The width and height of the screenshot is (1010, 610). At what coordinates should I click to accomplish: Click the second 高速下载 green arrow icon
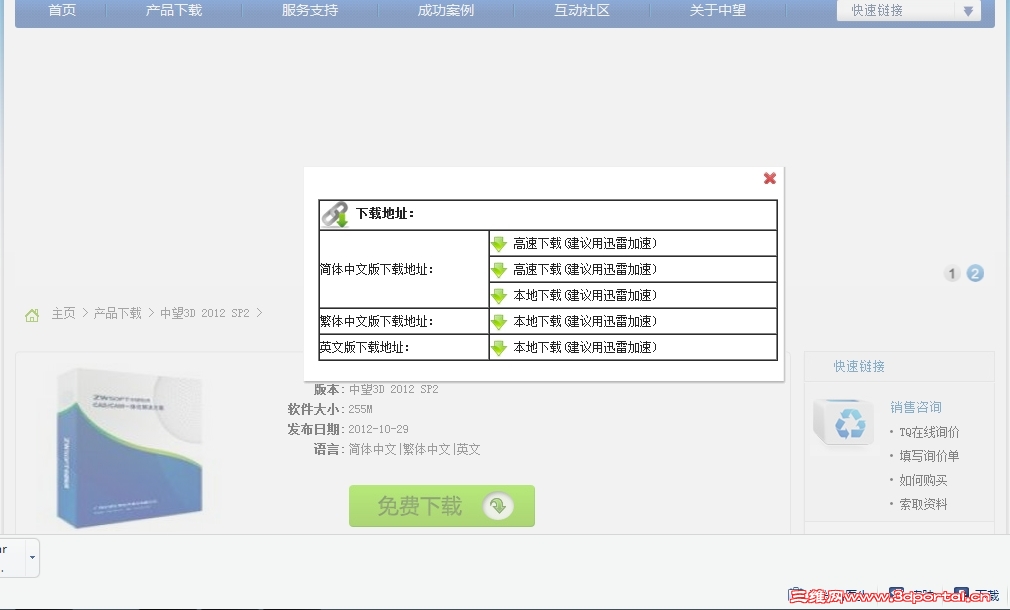pos(499,270)
